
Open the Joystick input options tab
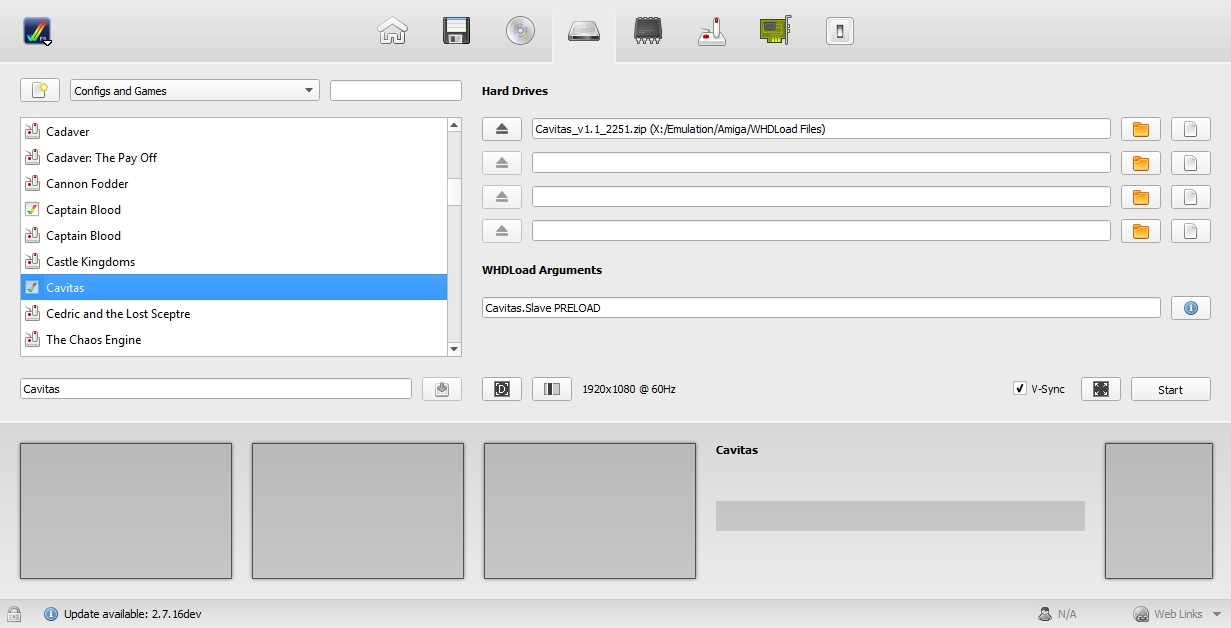click(712, 31)
